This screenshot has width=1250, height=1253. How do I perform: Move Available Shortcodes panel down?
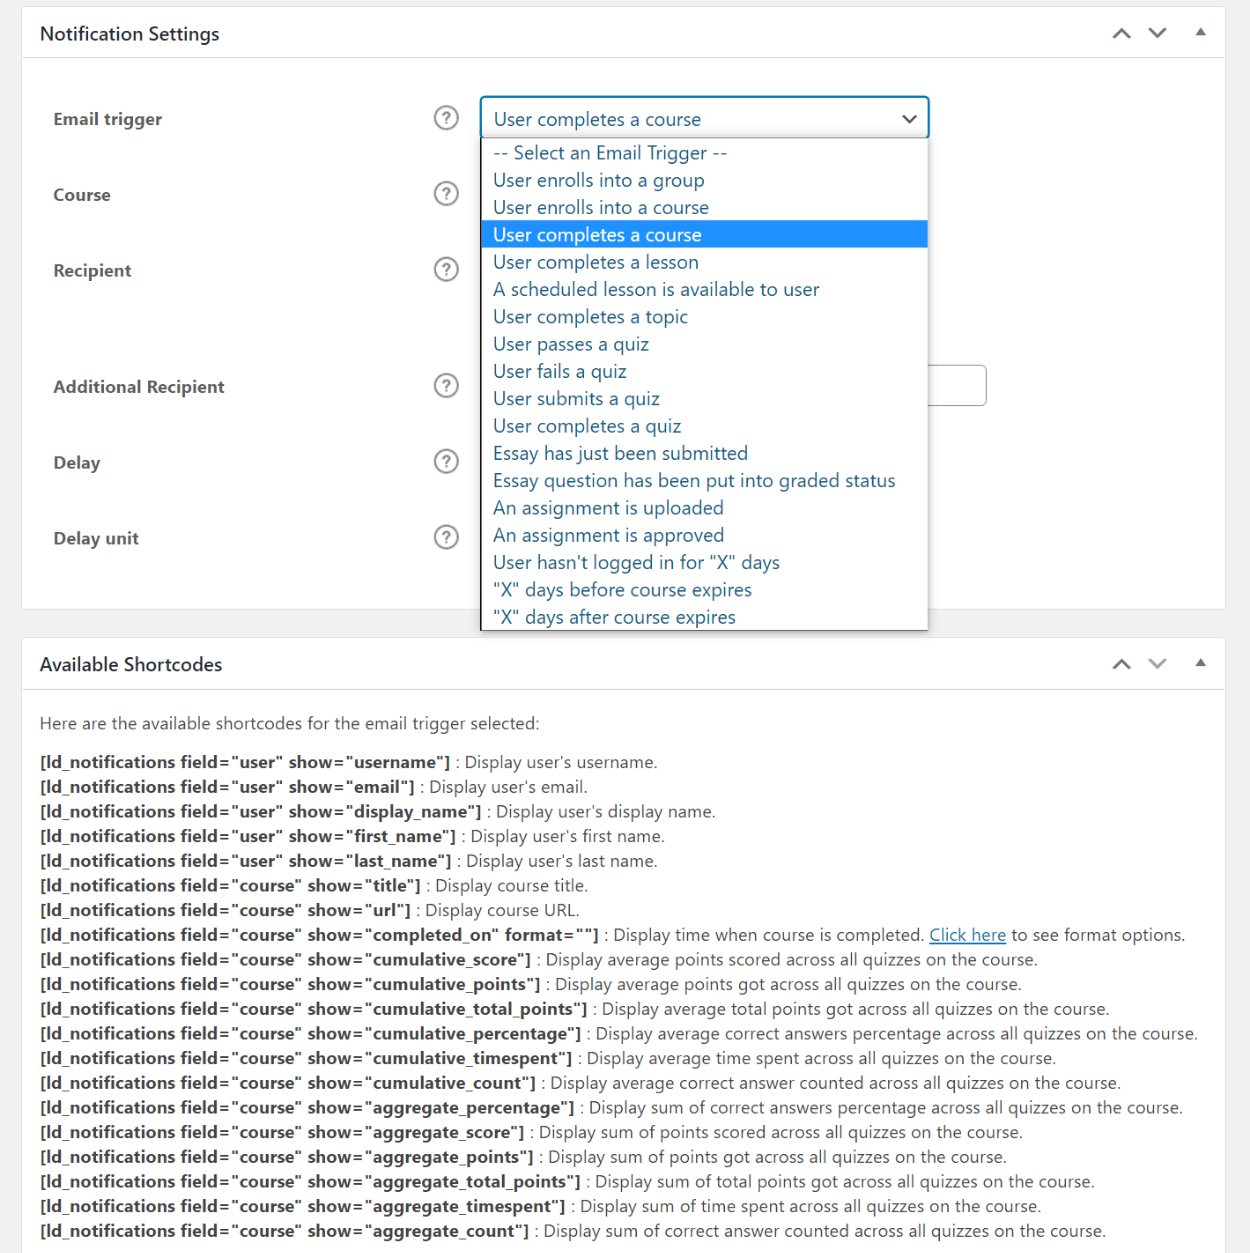point(1158,664)
